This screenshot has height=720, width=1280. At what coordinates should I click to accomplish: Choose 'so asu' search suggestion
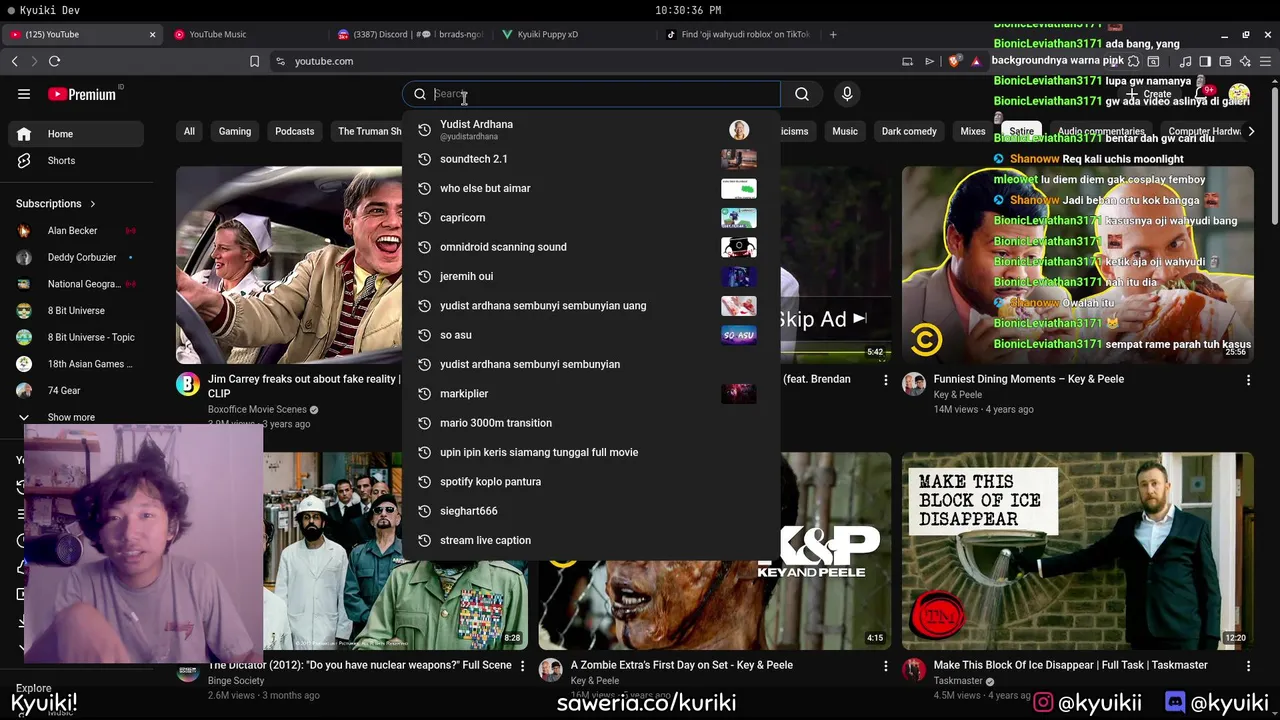[x=591, y=335]
